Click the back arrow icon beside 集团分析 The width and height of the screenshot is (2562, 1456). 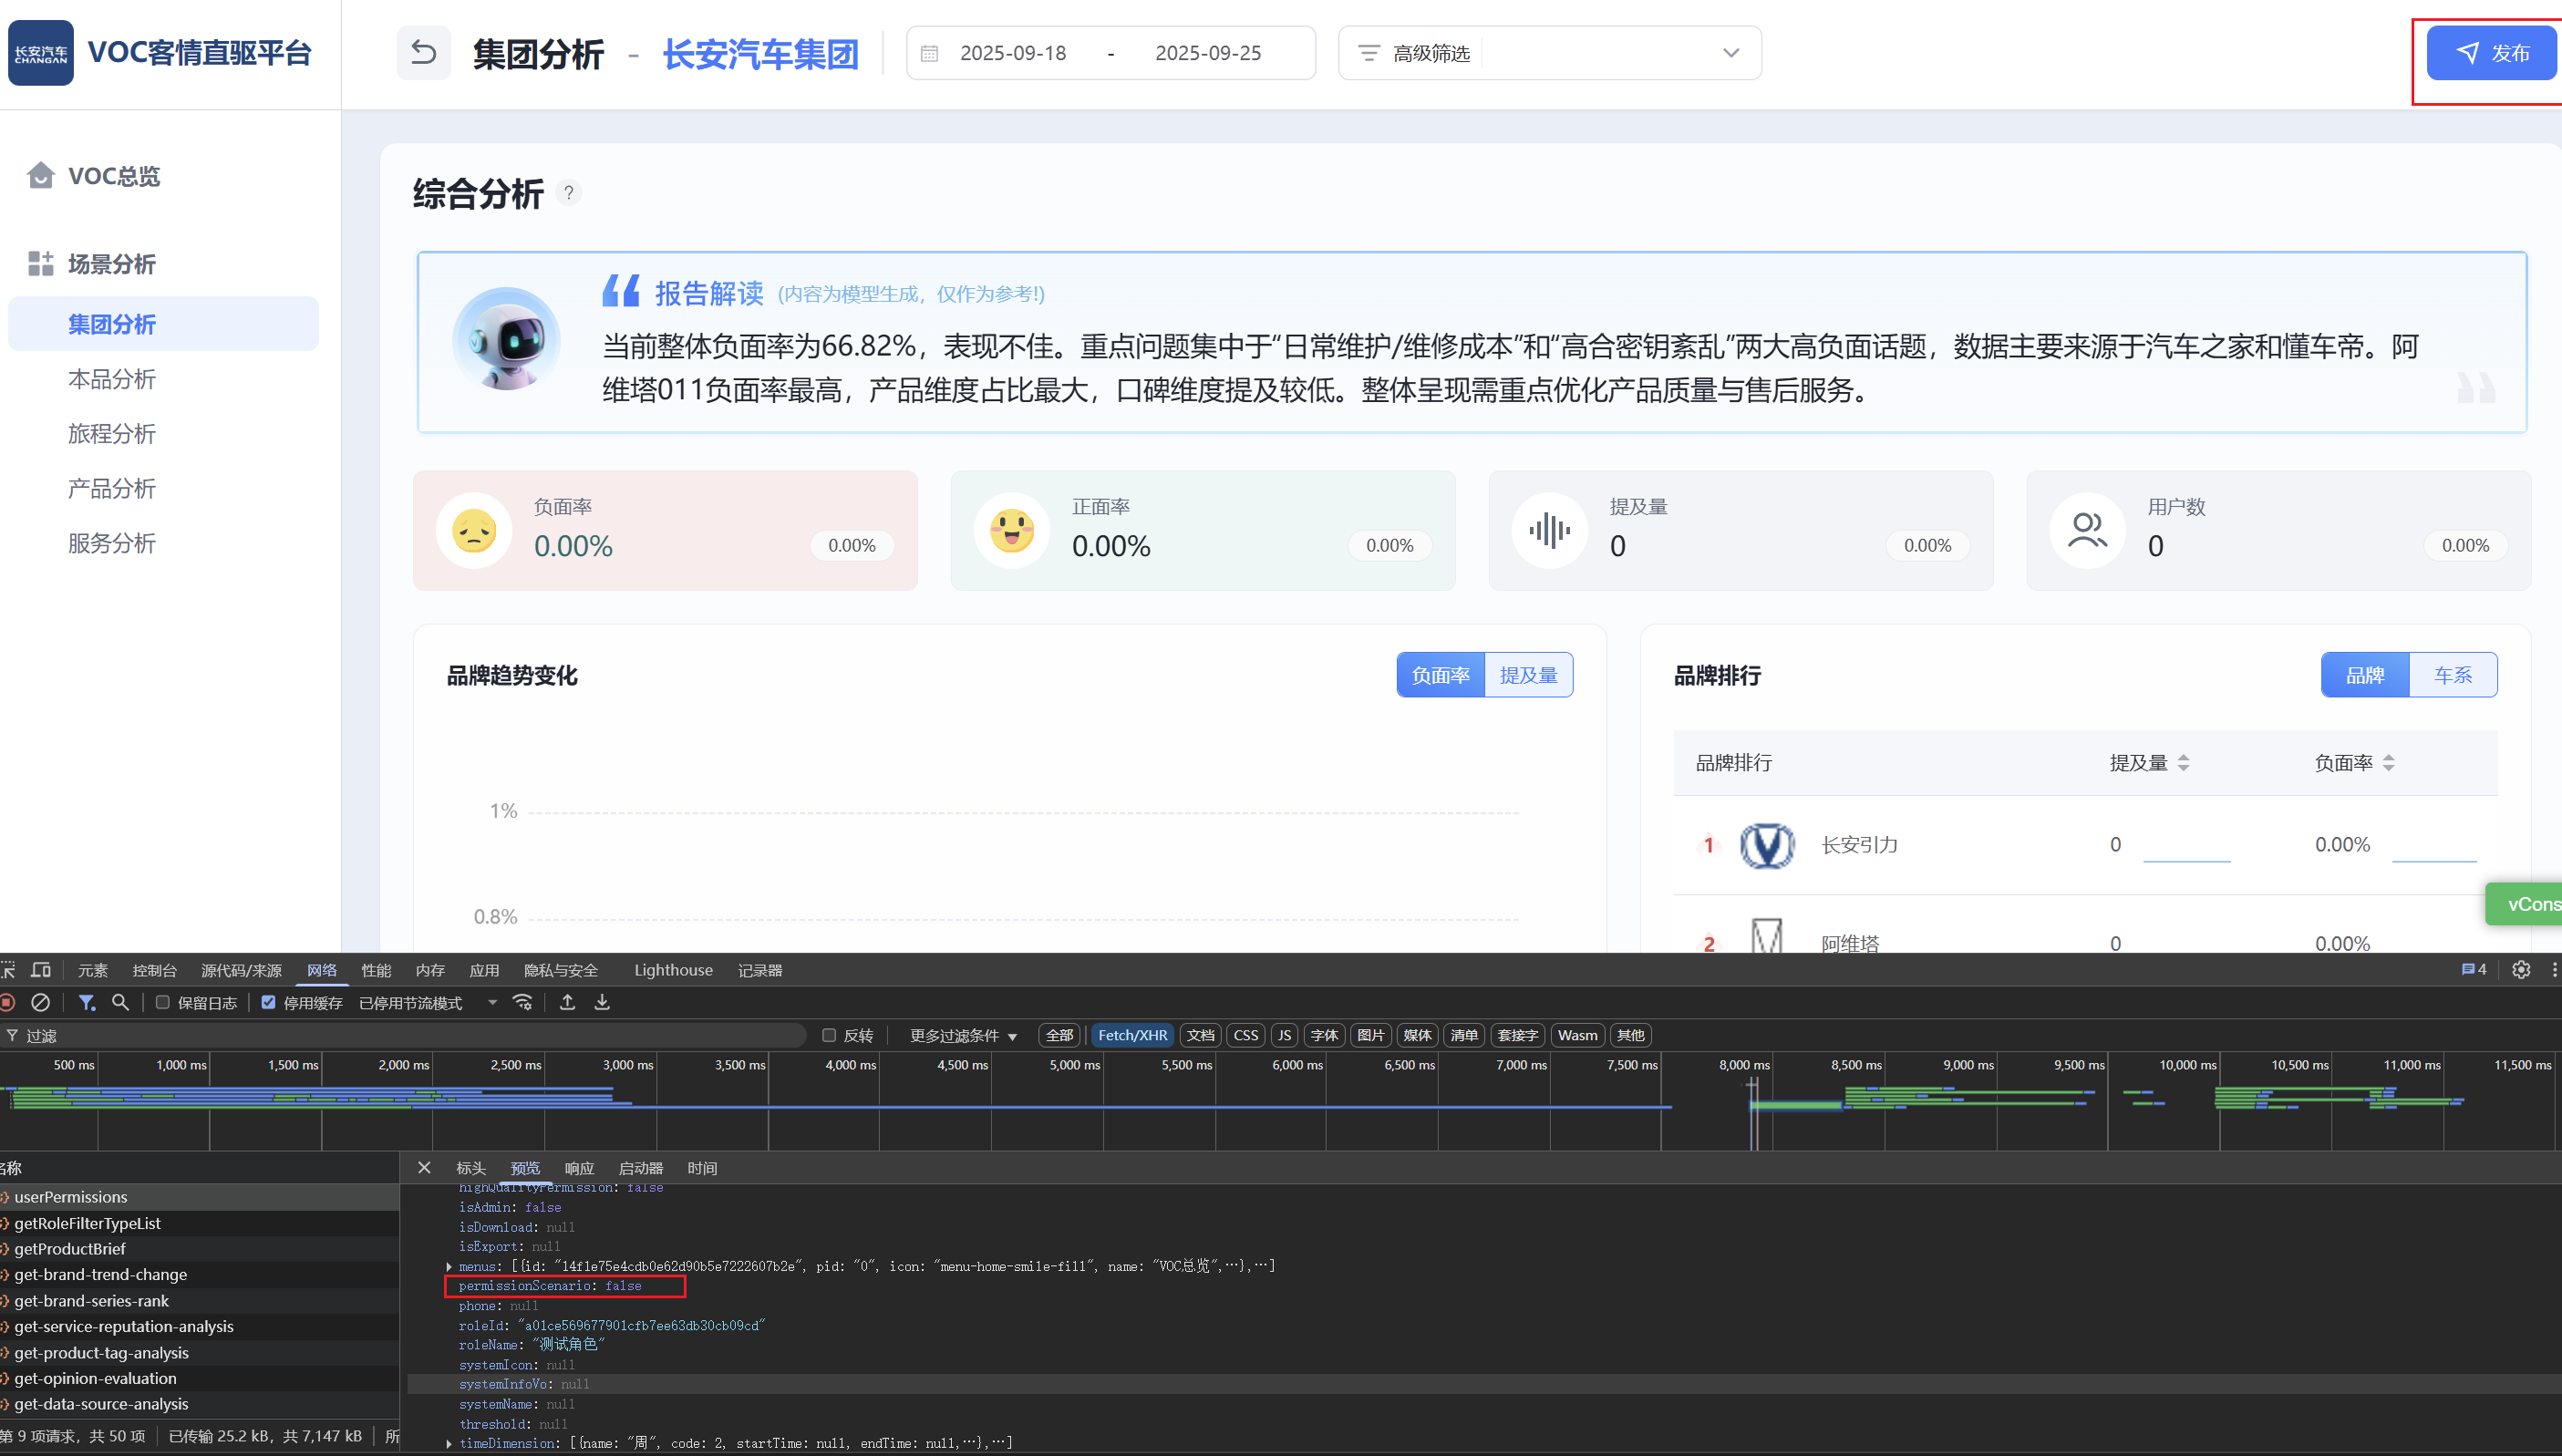point(423,53)
